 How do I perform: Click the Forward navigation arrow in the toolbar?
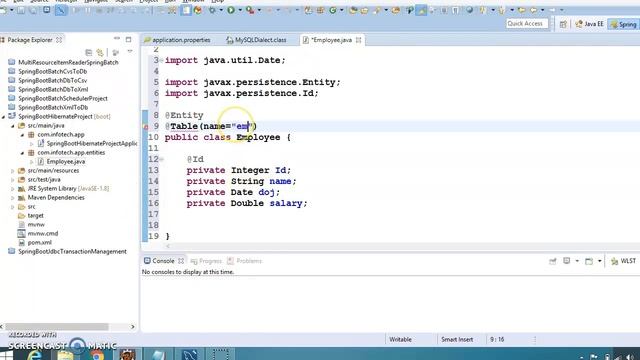pyautogui.click(x=552, y=10)
